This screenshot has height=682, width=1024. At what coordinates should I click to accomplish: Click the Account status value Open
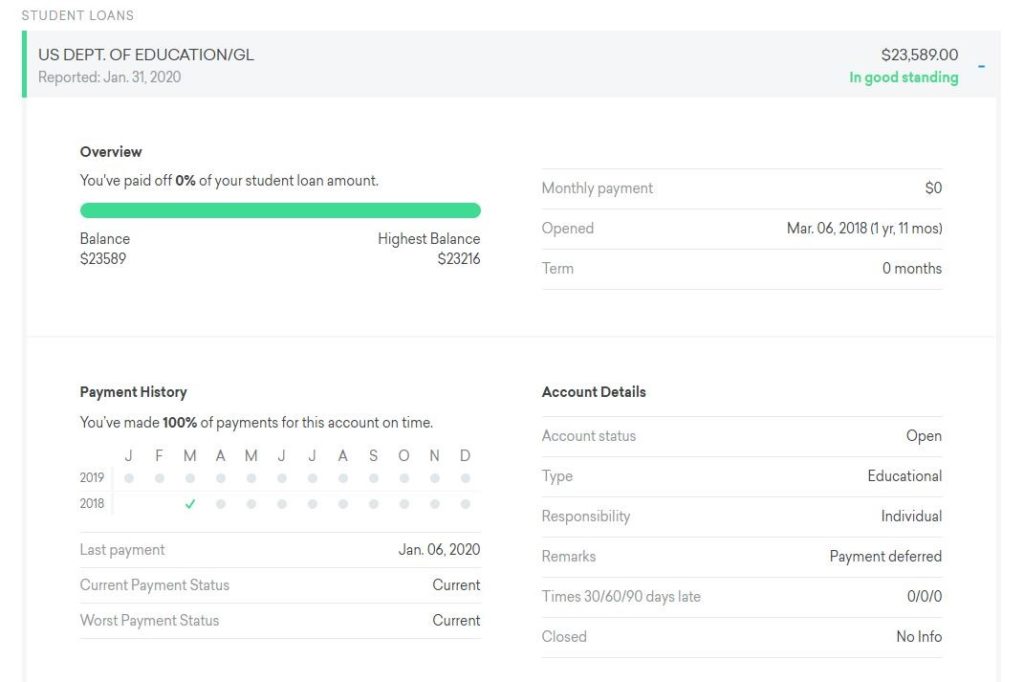(x=923, y=436)
